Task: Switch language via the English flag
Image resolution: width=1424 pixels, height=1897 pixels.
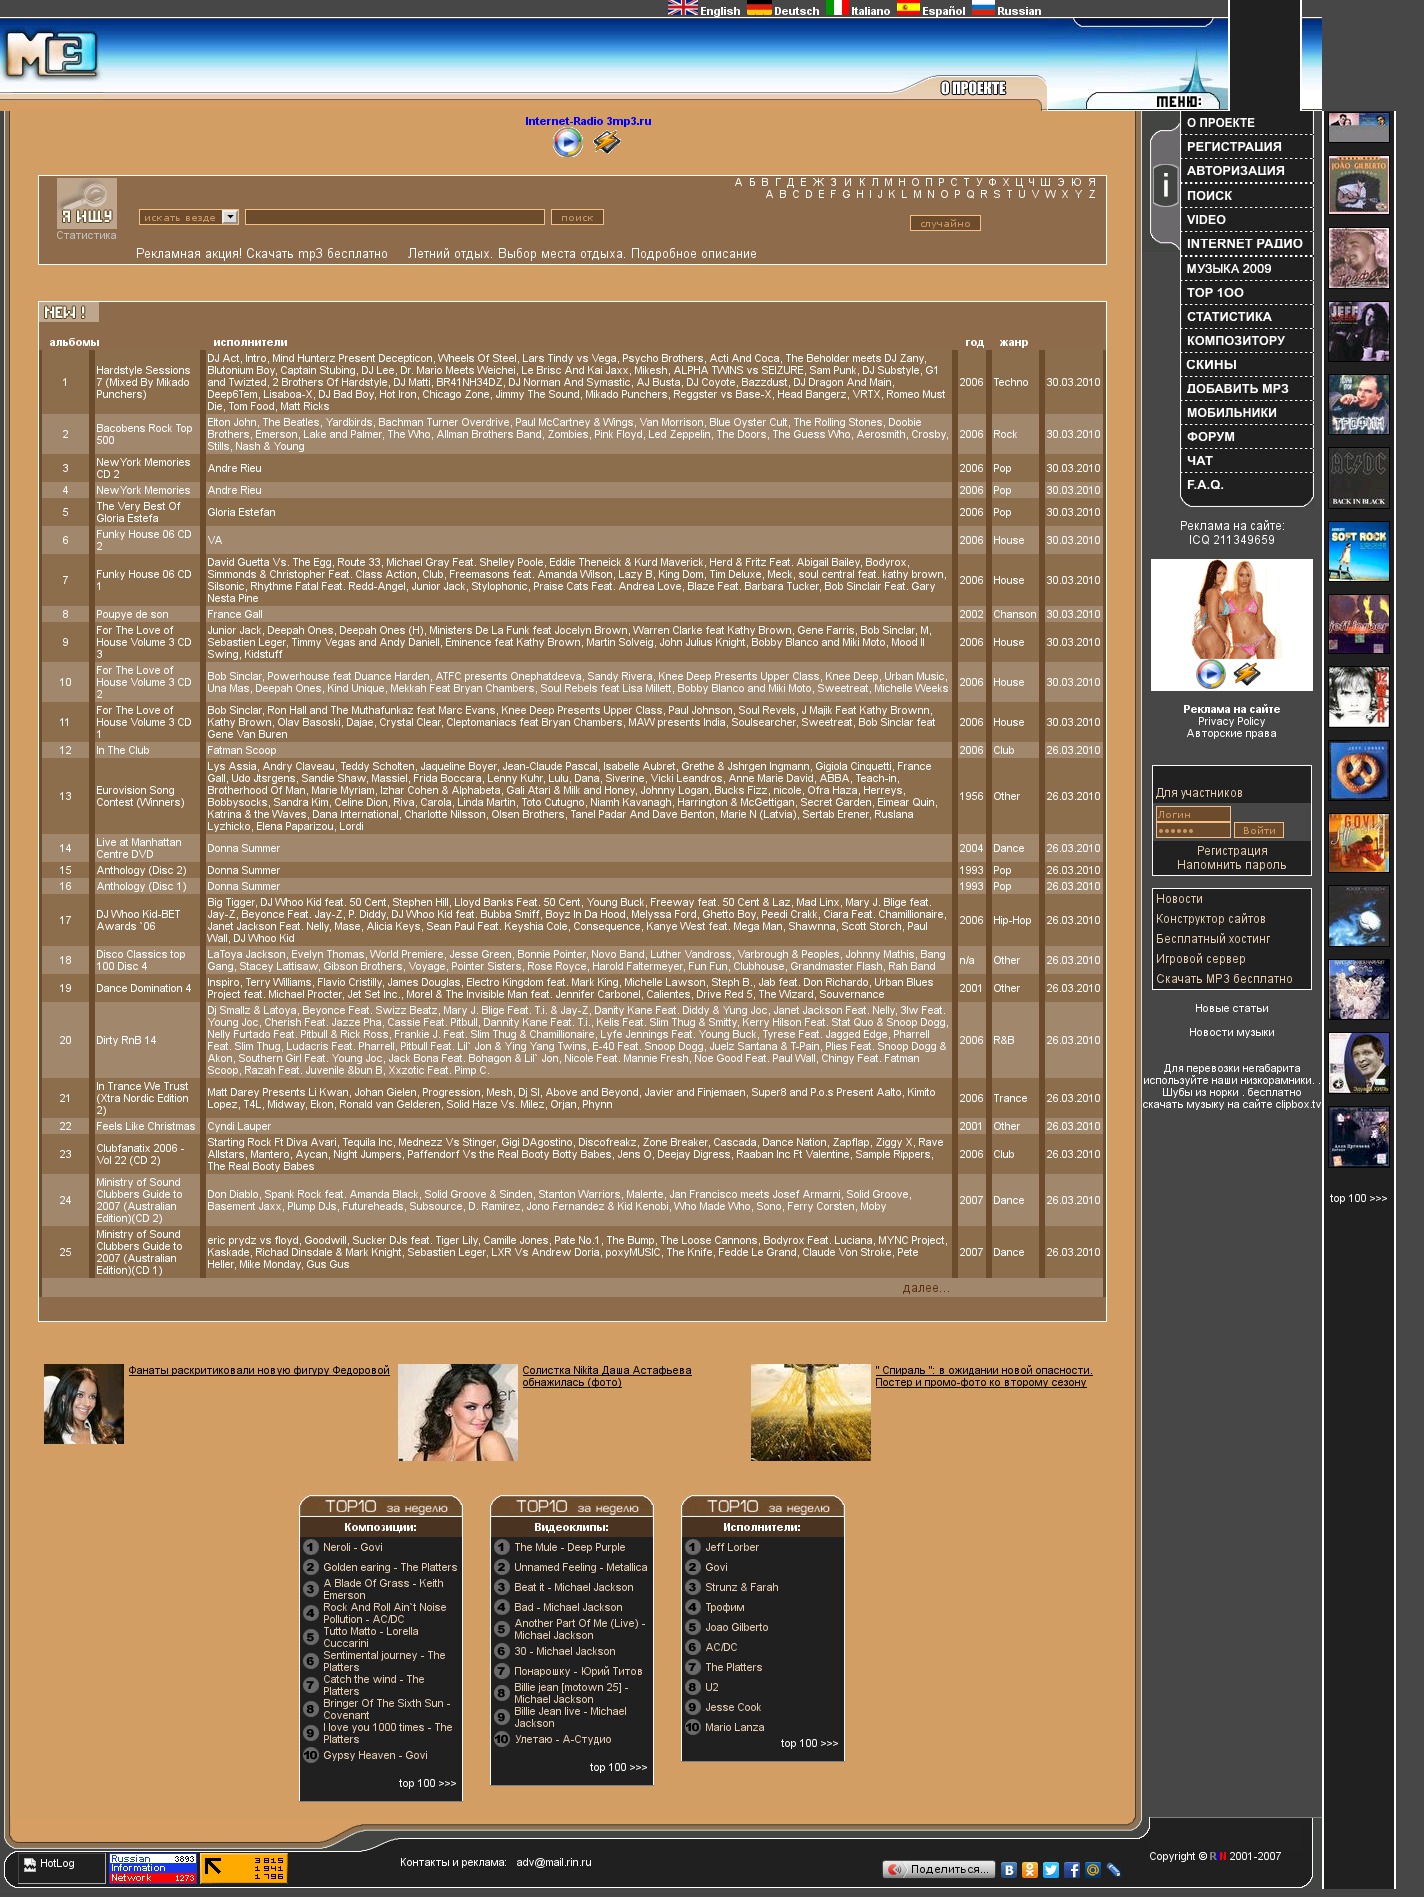Action: (x=683, y=9)
